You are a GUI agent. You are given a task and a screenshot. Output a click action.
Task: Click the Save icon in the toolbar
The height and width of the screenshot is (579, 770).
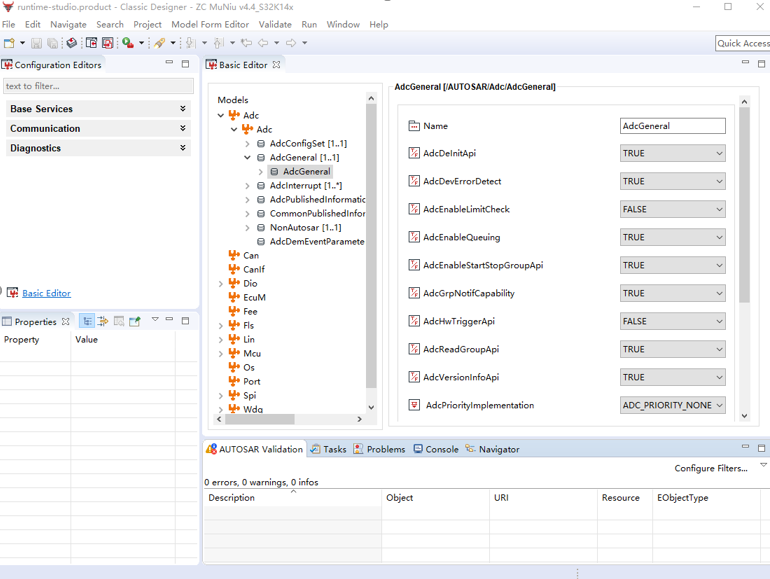pos(37,43)
